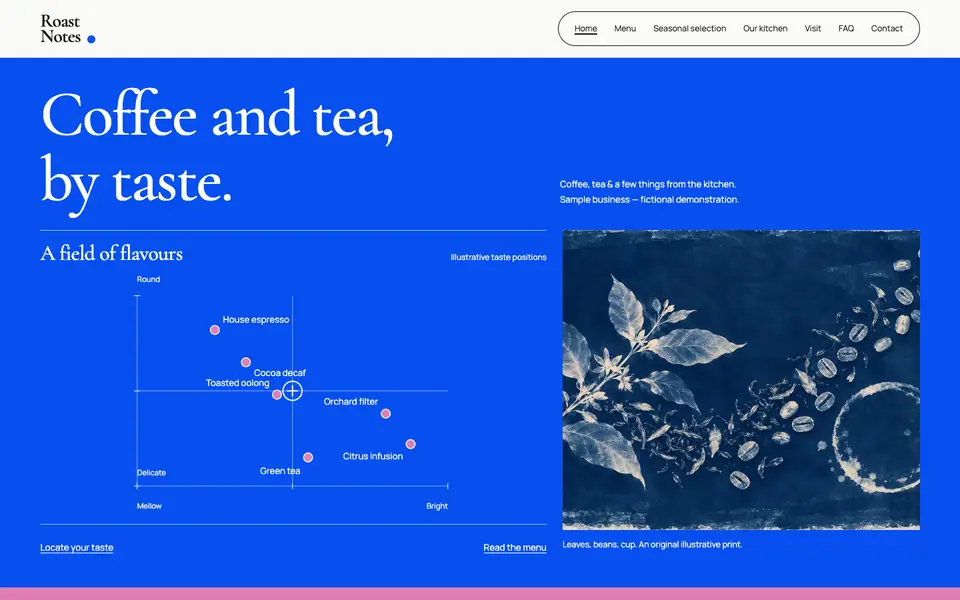The image size is (960, 600).
Task: Click the 'Delicate' axis label
Action: click(x=151, y=473)
